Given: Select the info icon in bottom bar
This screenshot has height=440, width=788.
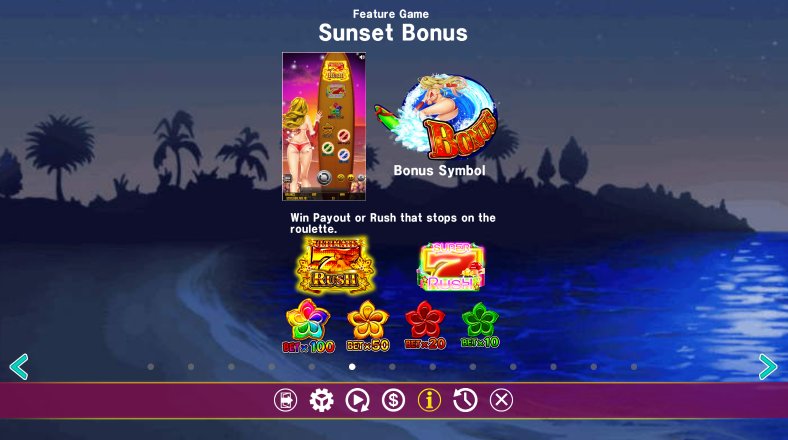Looking at the screenshot, I should [429, 400].
